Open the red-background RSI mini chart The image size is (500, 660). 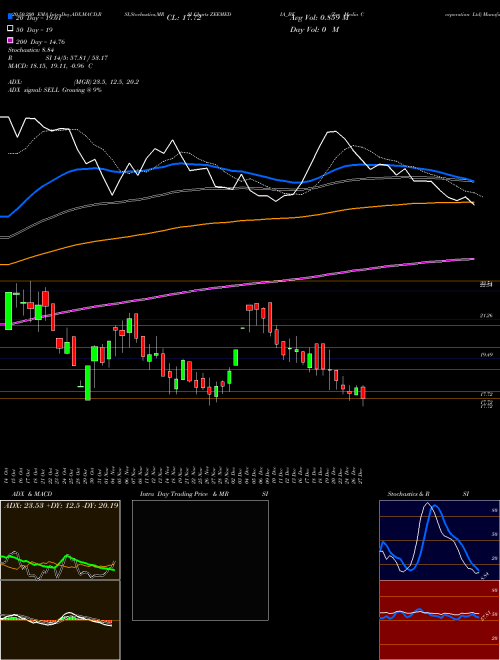click(439, 620)
